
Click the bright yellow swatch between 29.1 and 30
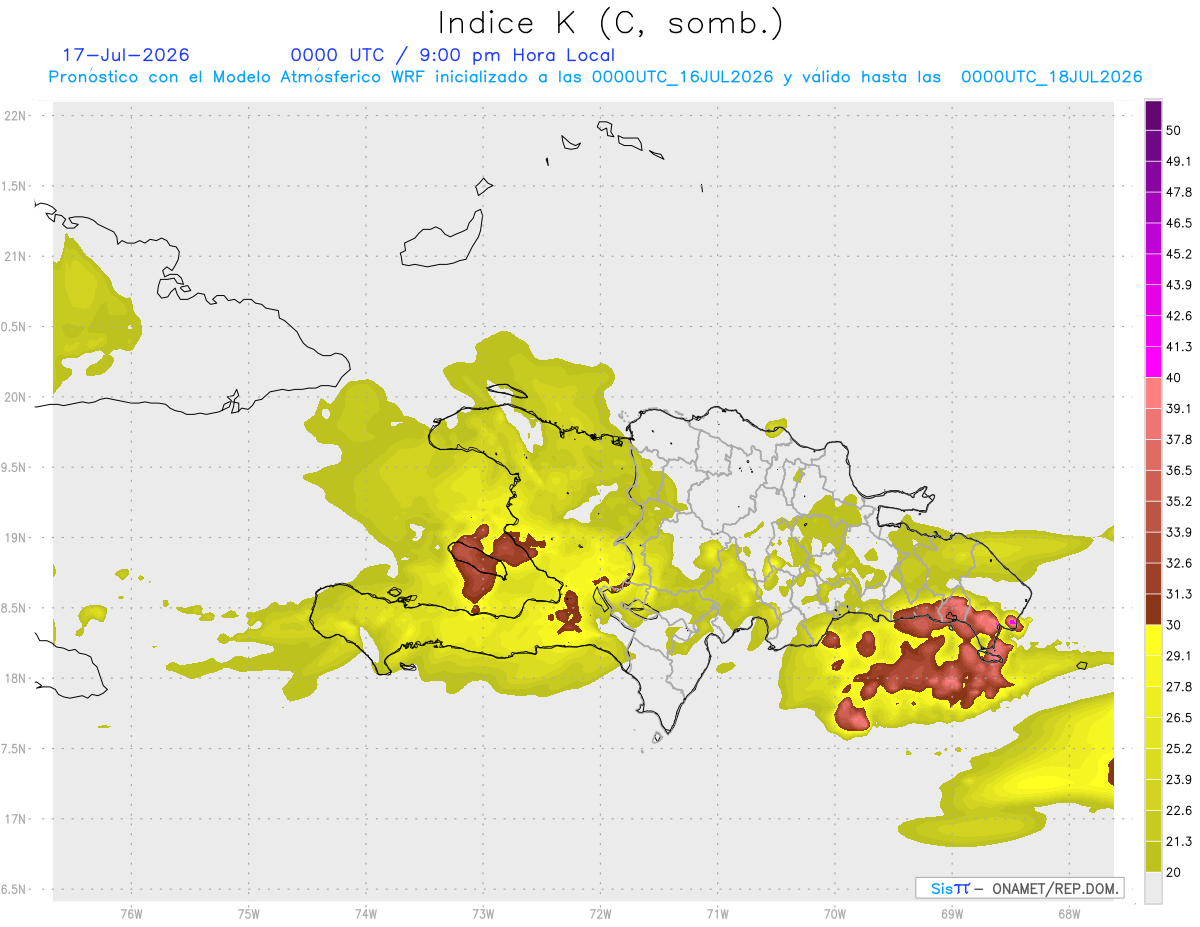tap(1153, 640)
